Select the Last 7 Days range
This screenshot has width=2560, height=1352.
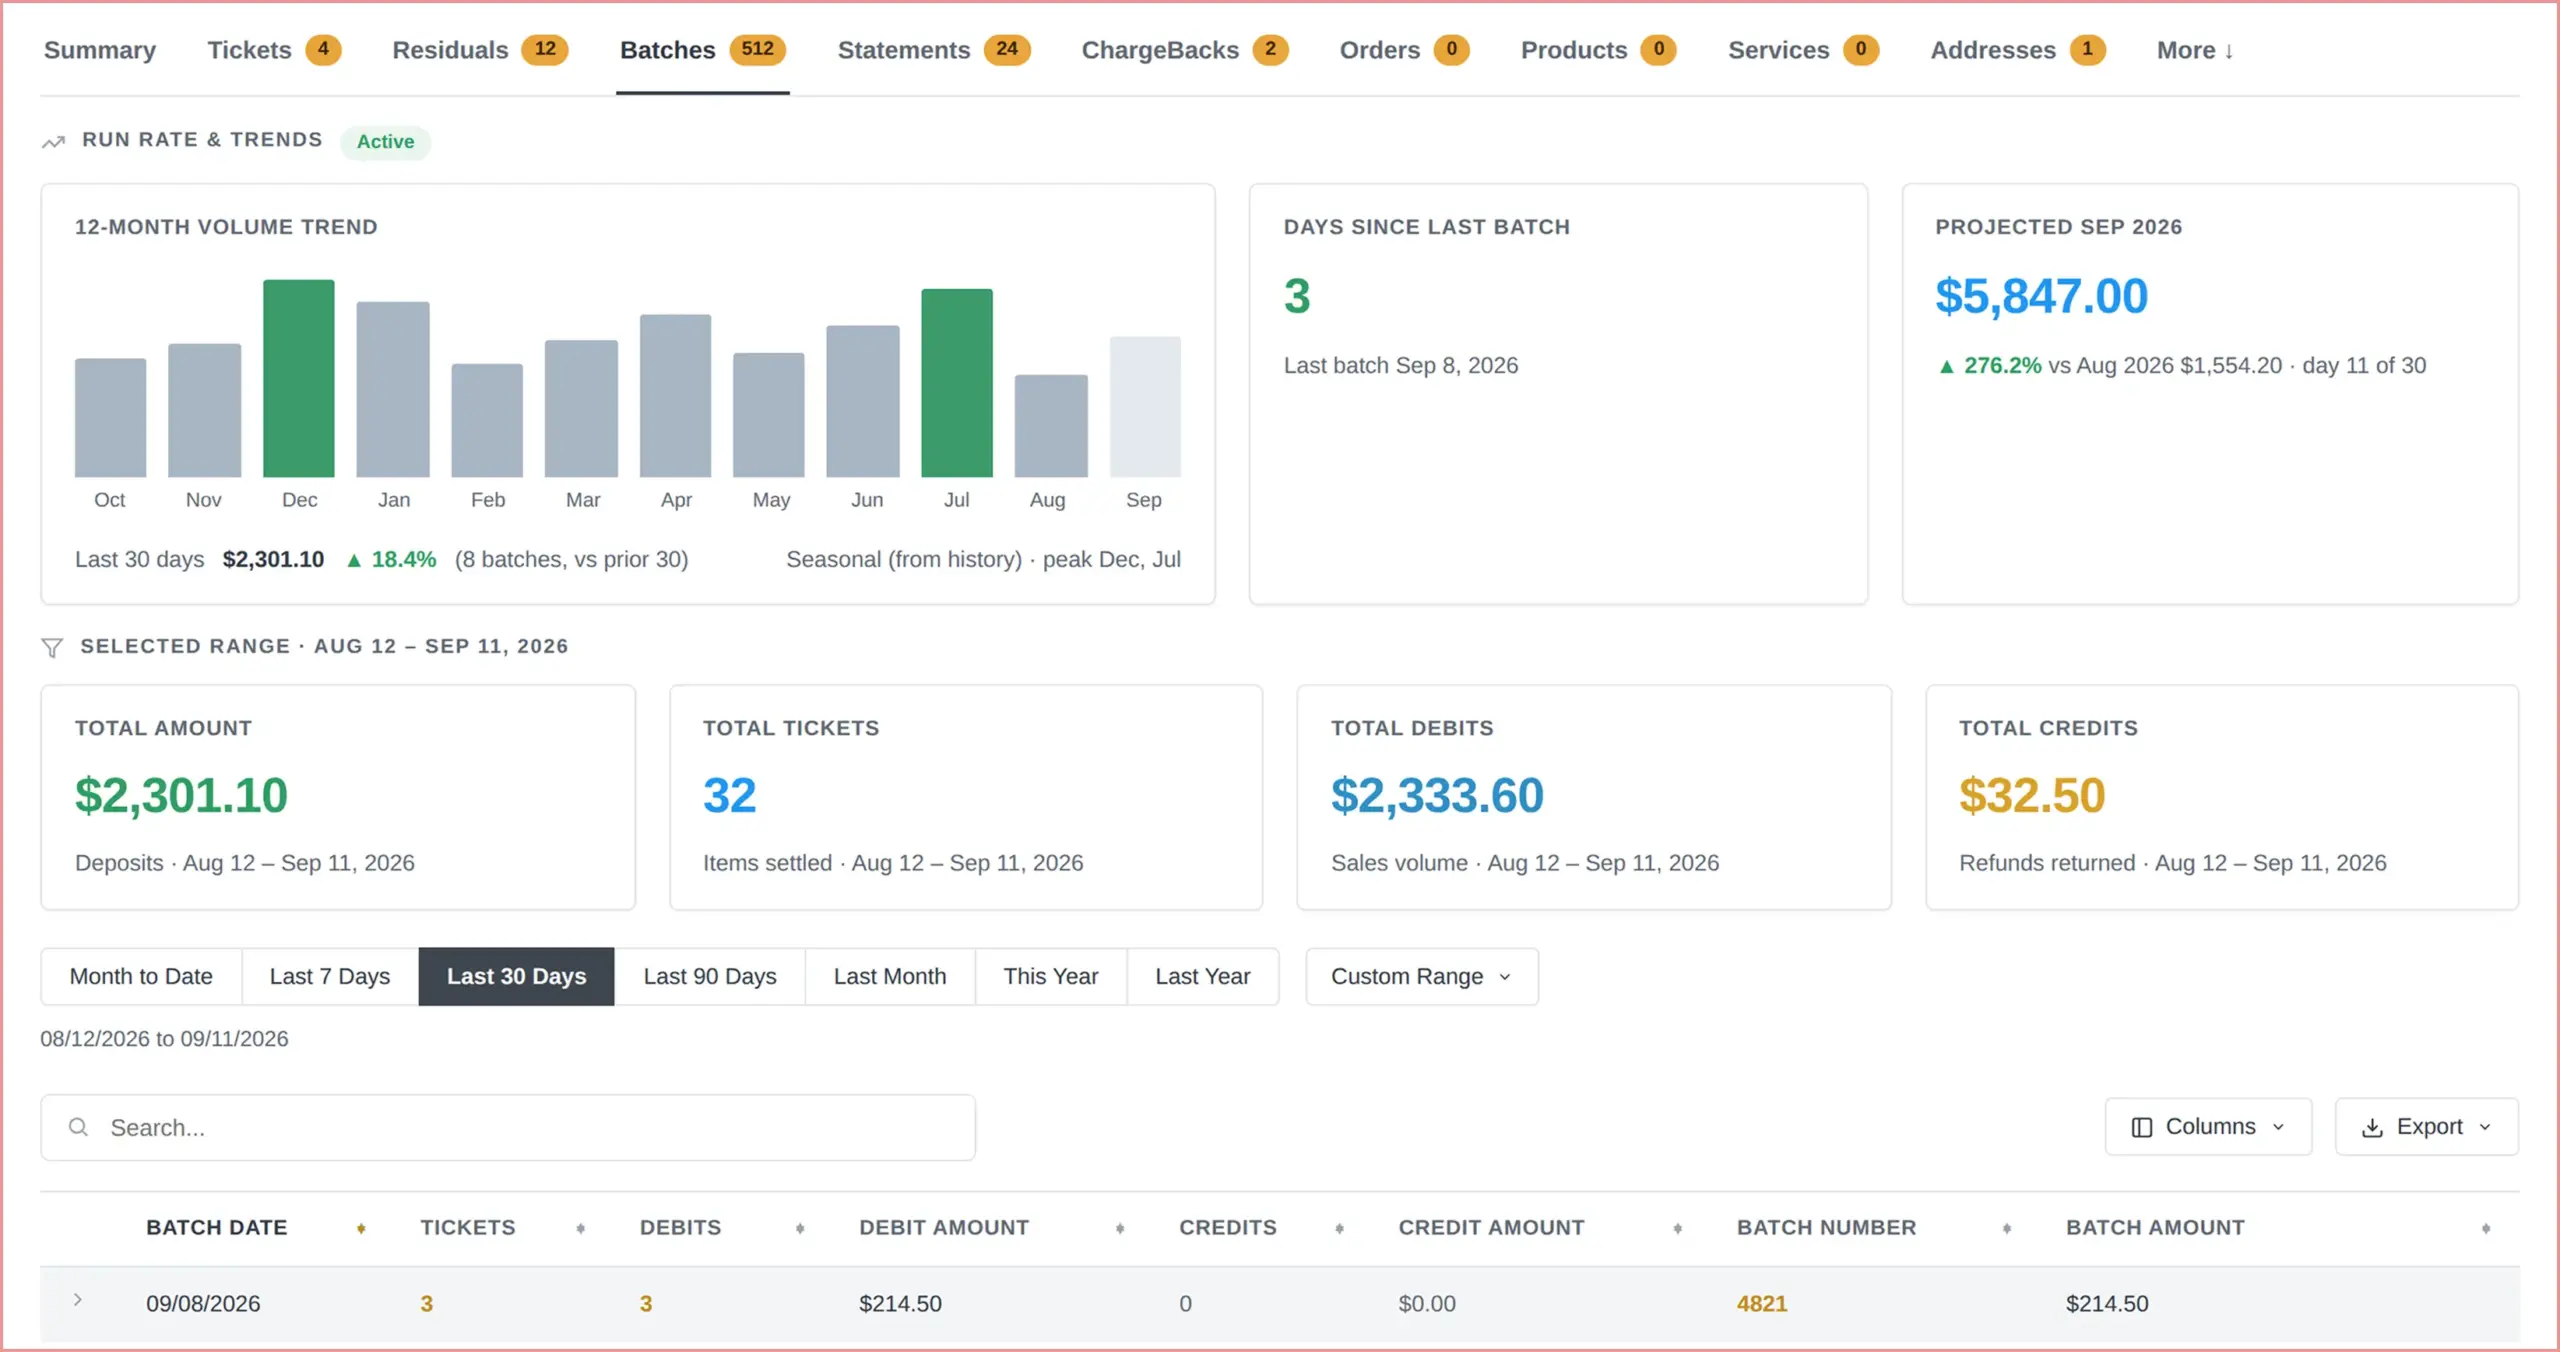pos(330,976)
